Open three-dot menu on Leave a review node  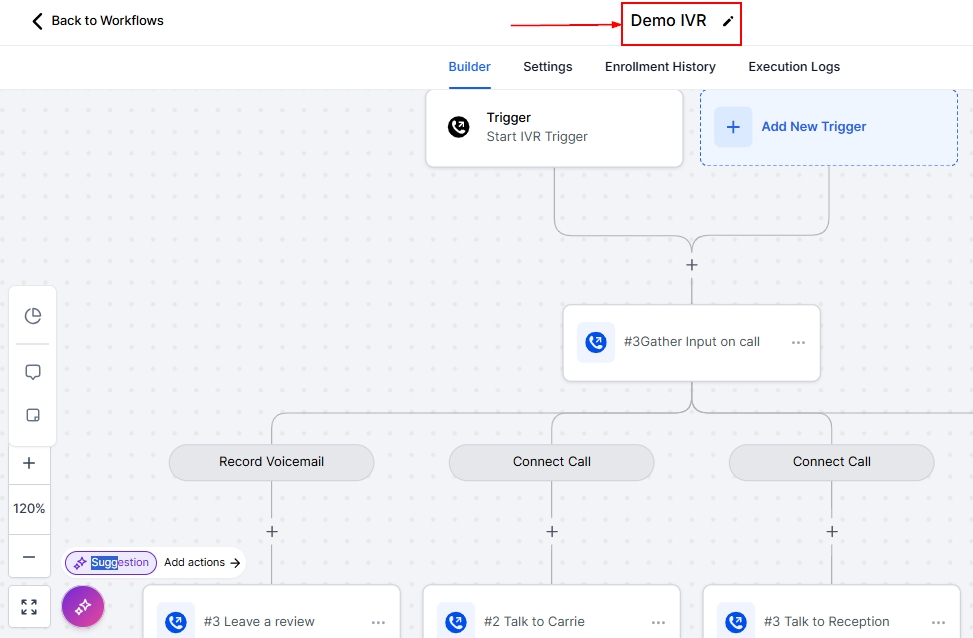click(x=378, y=622)
